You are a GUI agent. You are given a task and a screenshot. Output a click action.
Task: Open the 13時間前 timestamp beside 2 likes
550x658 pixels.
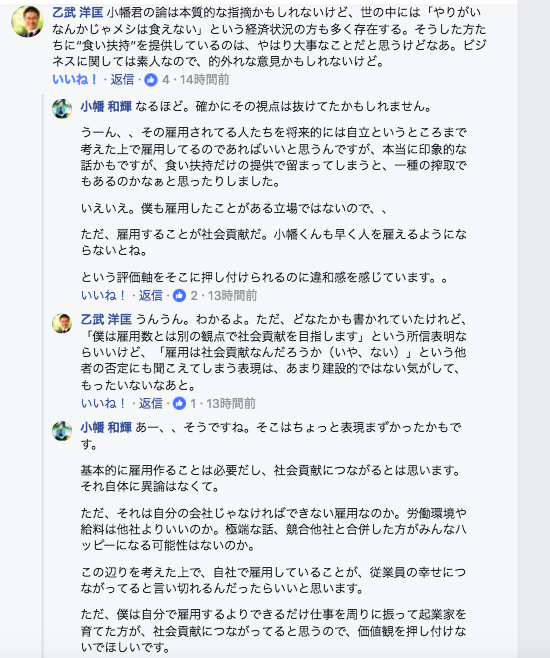[232, 295]
